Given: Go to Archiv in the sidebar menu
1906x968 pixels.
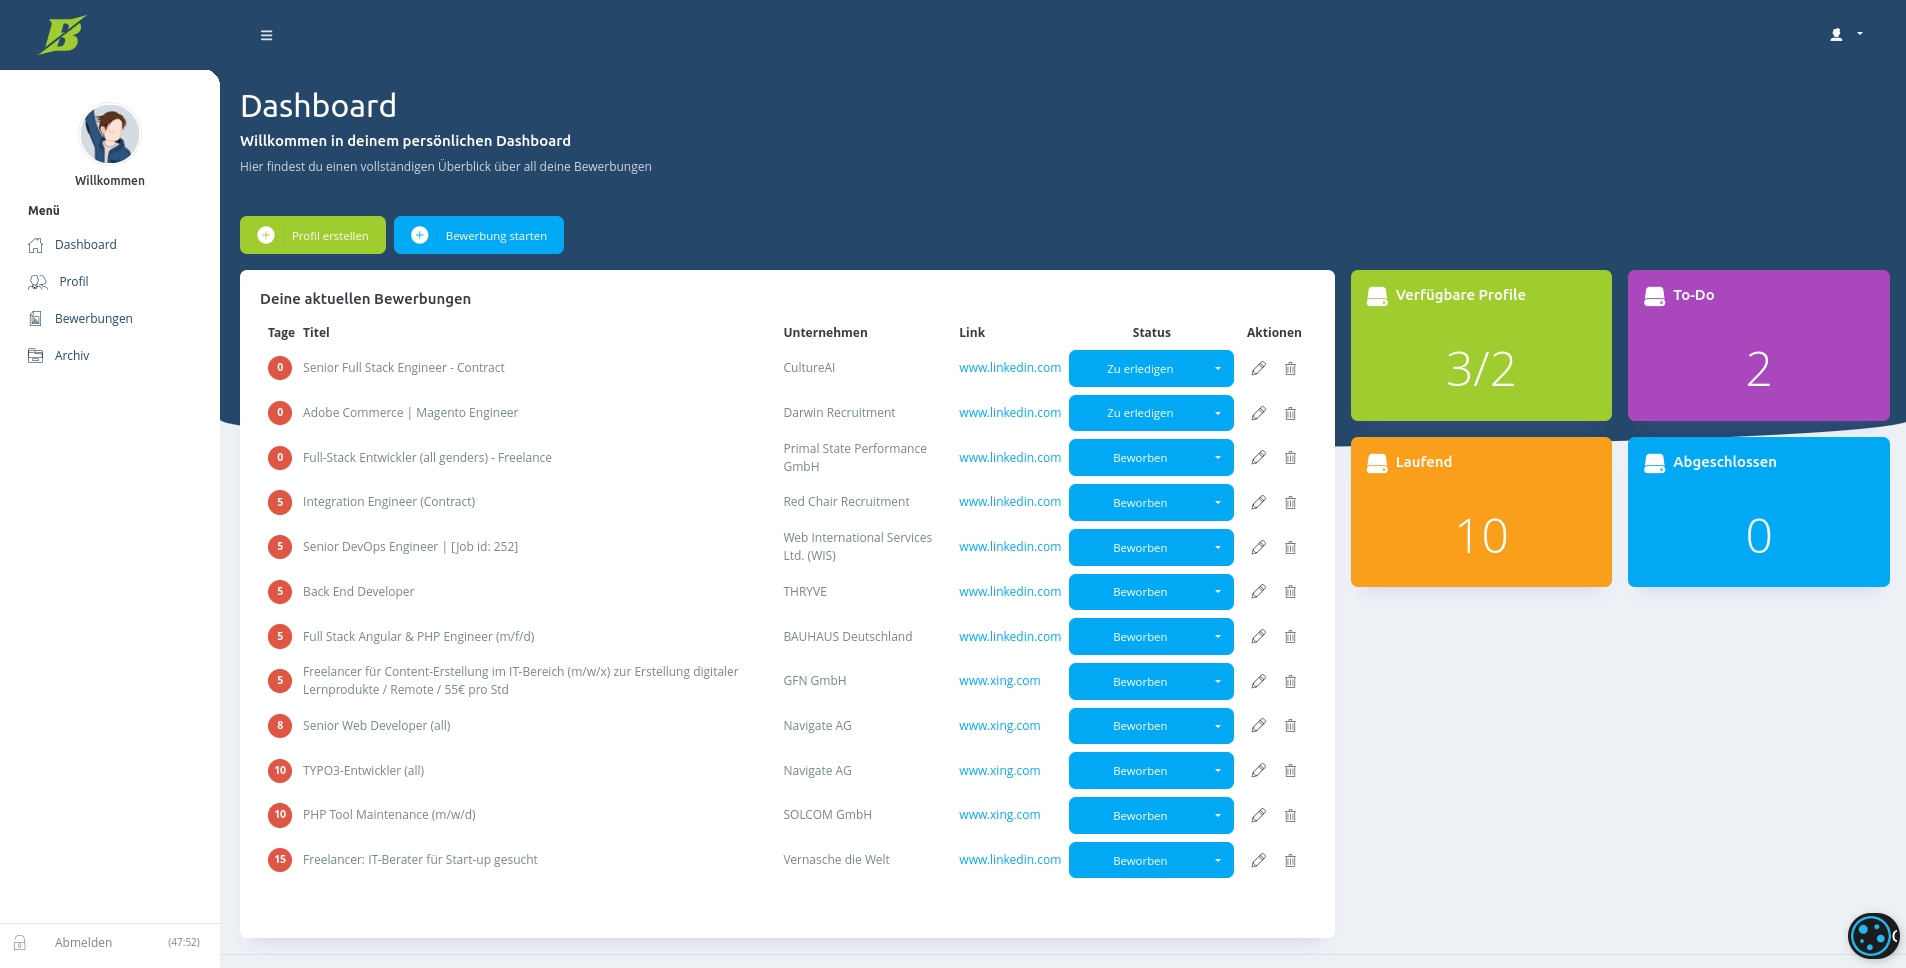Looking at the screenshot, I should (x=71, y=355).
